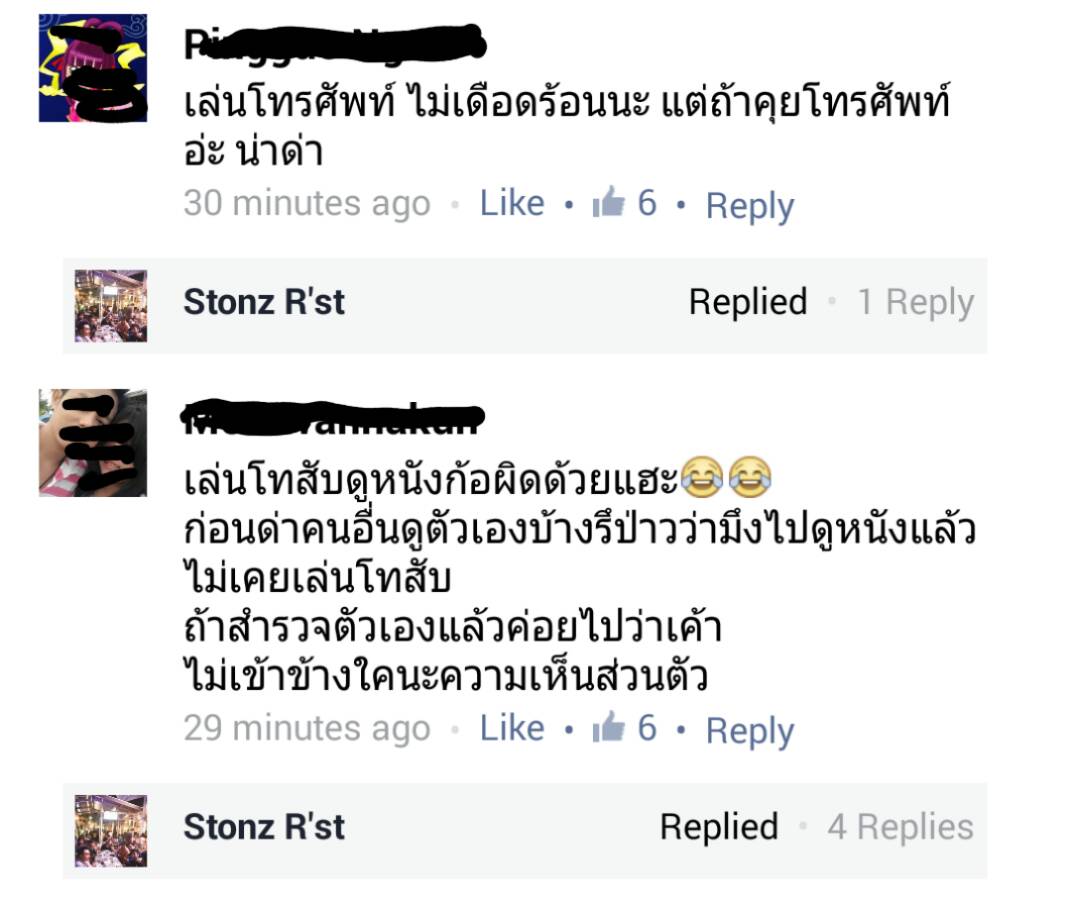View the 6 likes on first comment
The image size is (1071, 902).
coord(647,203)
